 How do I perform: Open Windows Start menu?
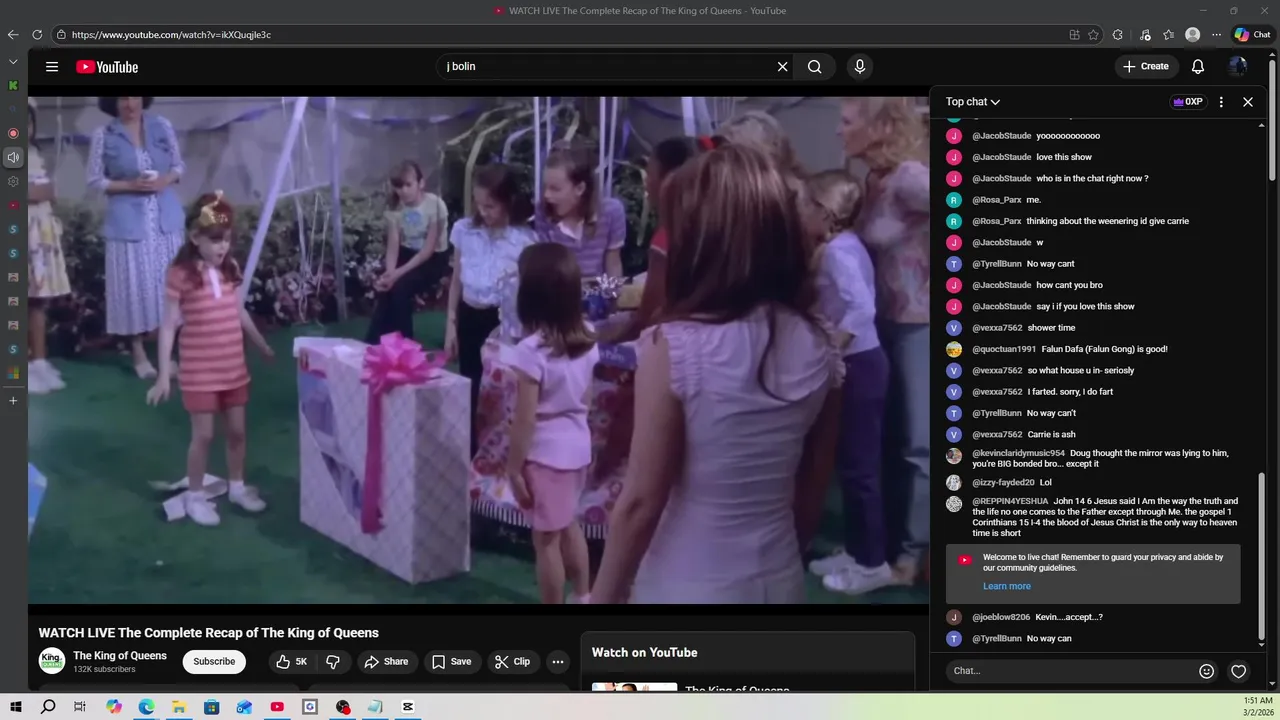16,707
